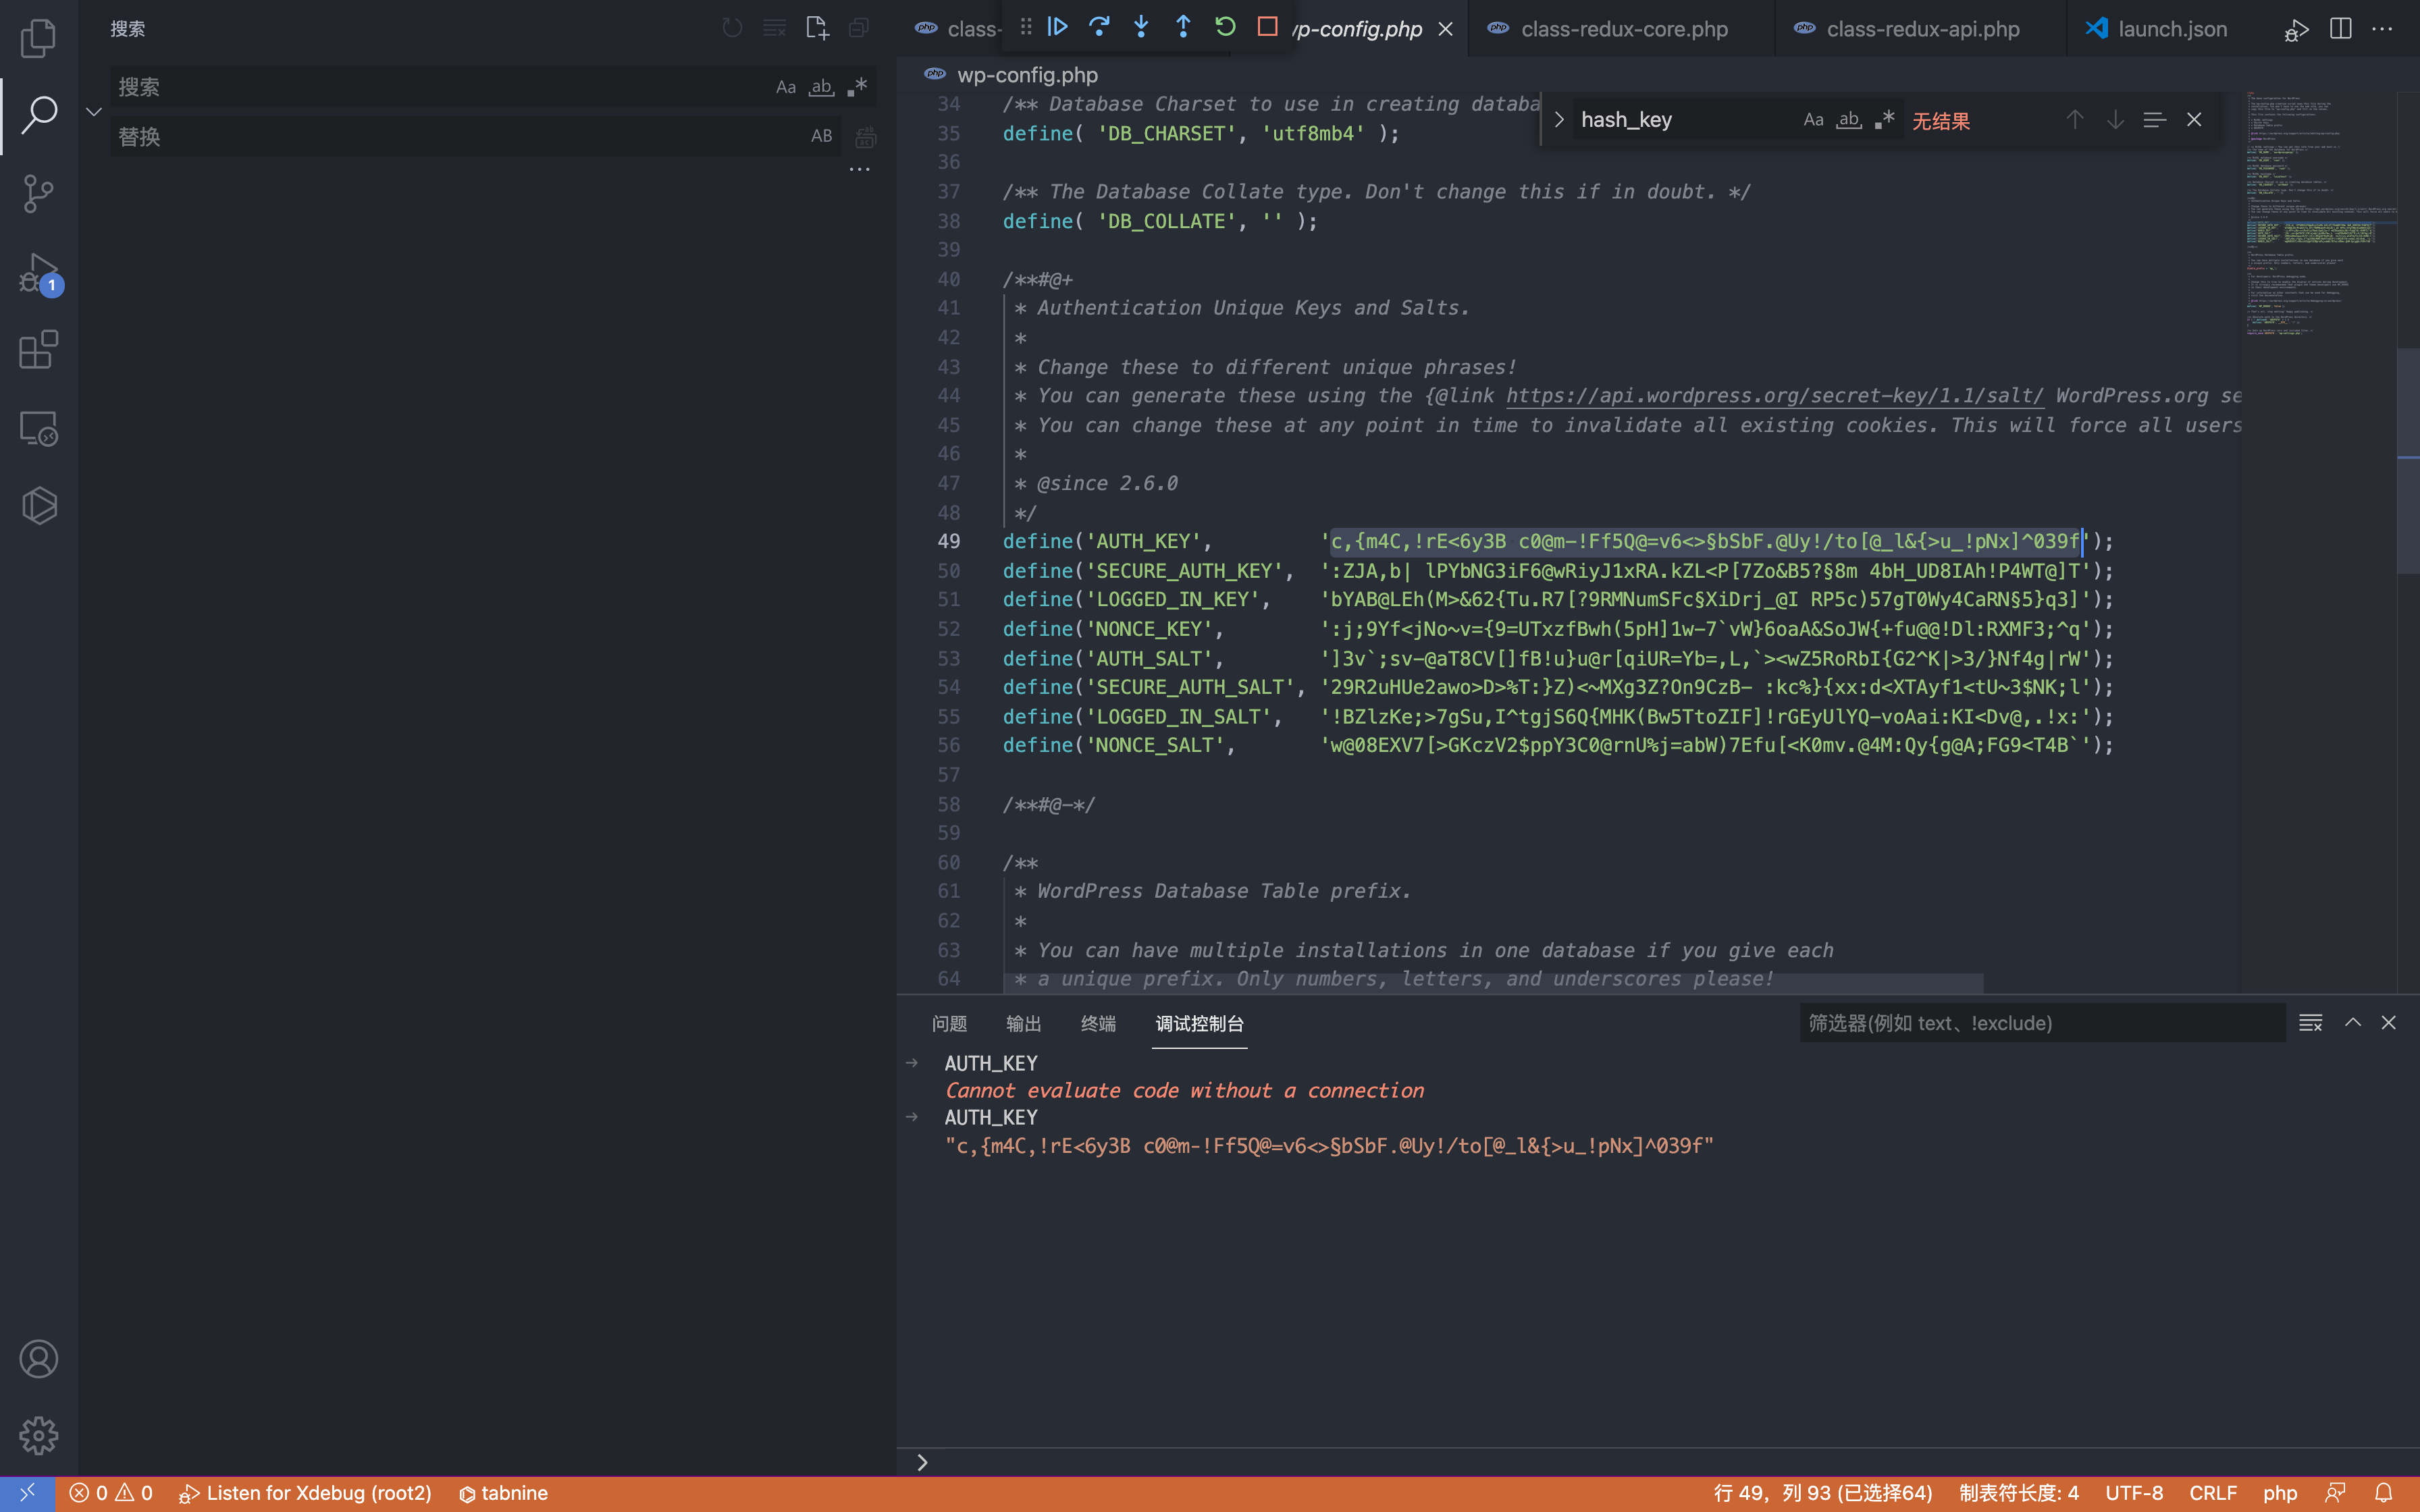Open the Extensions view
The height and width of the screenshot is (1512, 2420).
[38, 350]
